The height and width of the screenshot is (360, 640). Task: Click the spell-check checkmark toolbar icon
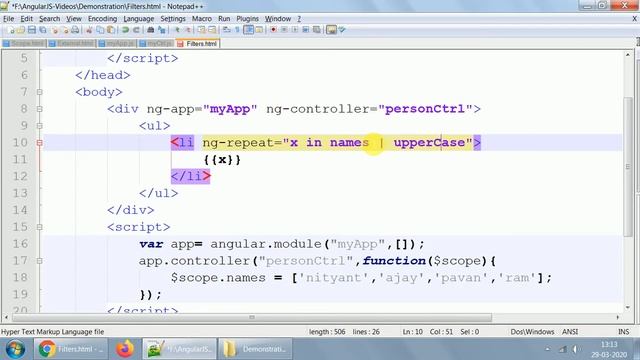point(342,30)
